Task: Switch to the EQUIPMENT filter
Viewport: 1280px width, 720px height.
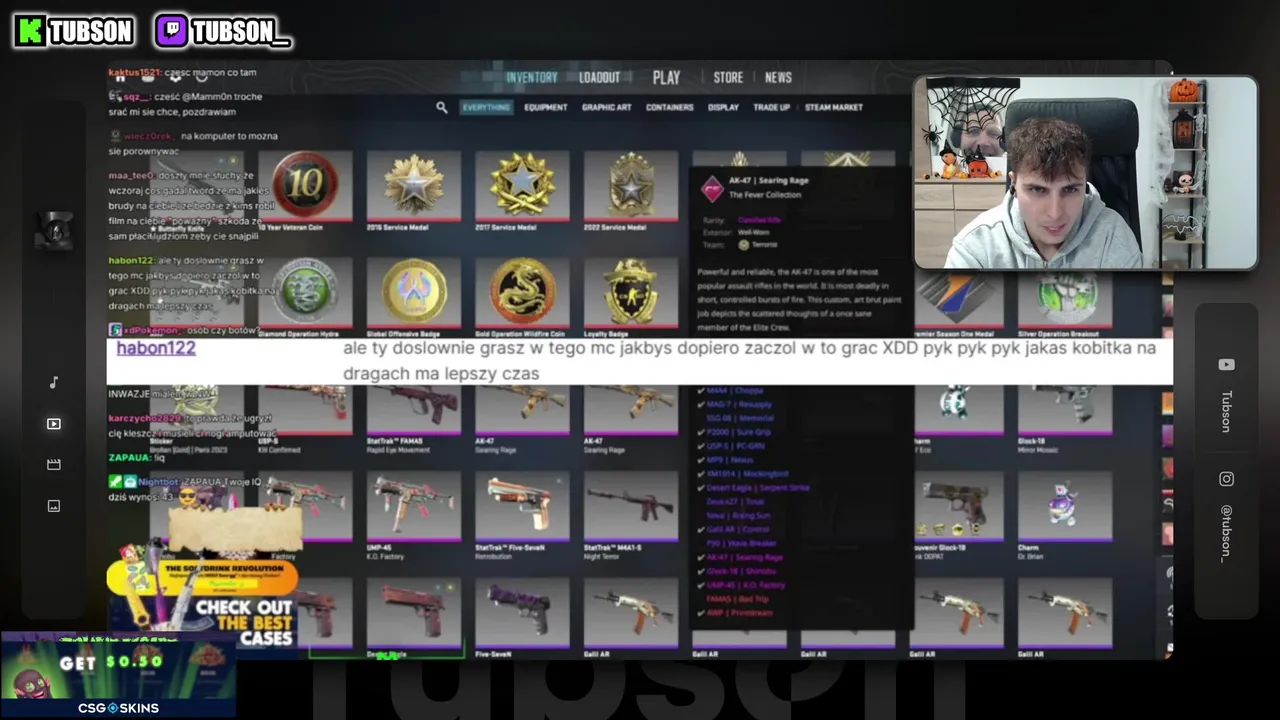Action: click(546, 107)
